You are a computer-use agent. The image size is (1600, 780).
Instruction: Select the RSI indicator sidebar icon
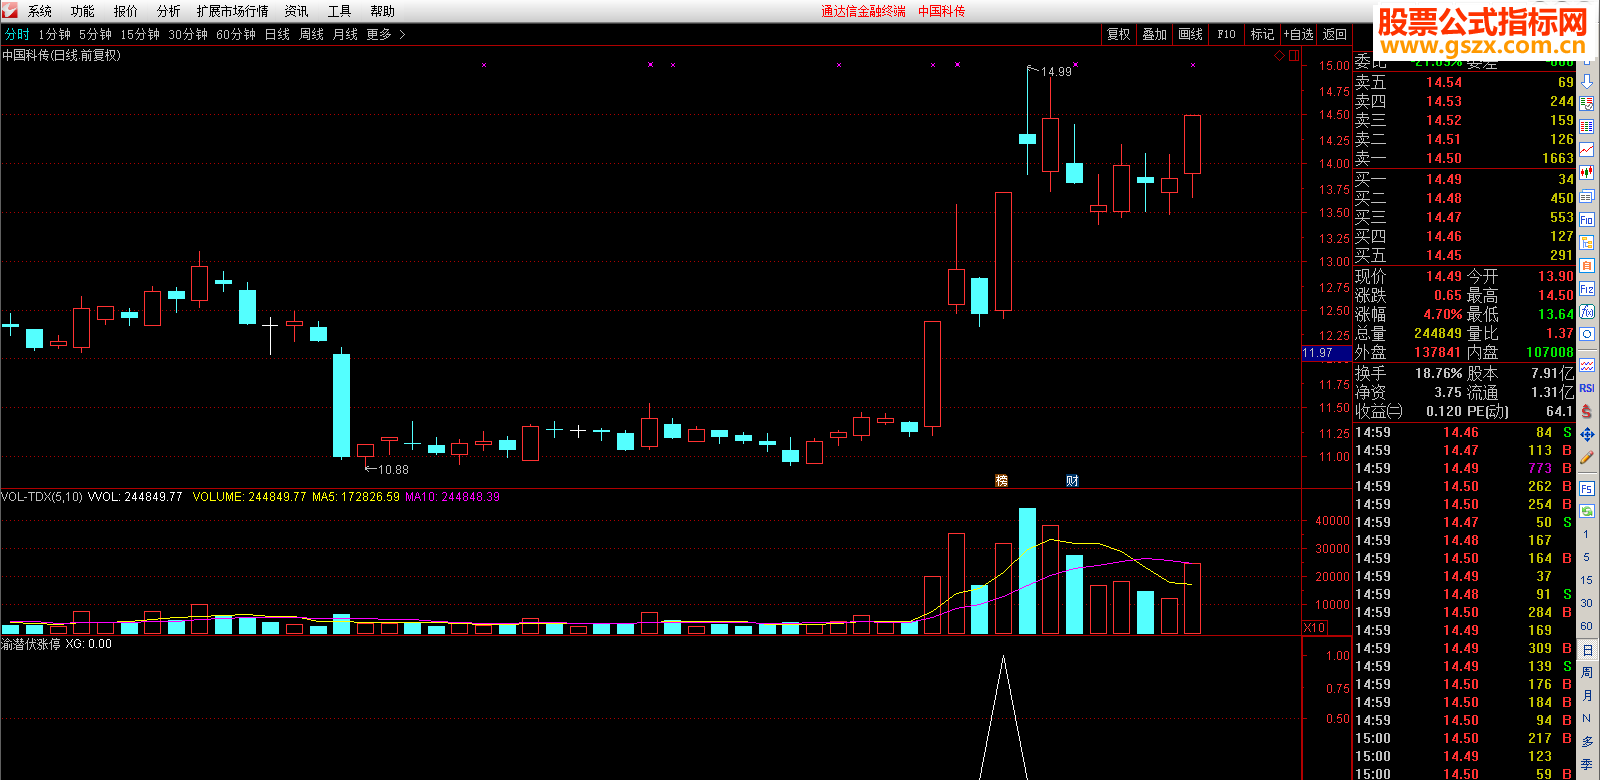[1587, 388]
